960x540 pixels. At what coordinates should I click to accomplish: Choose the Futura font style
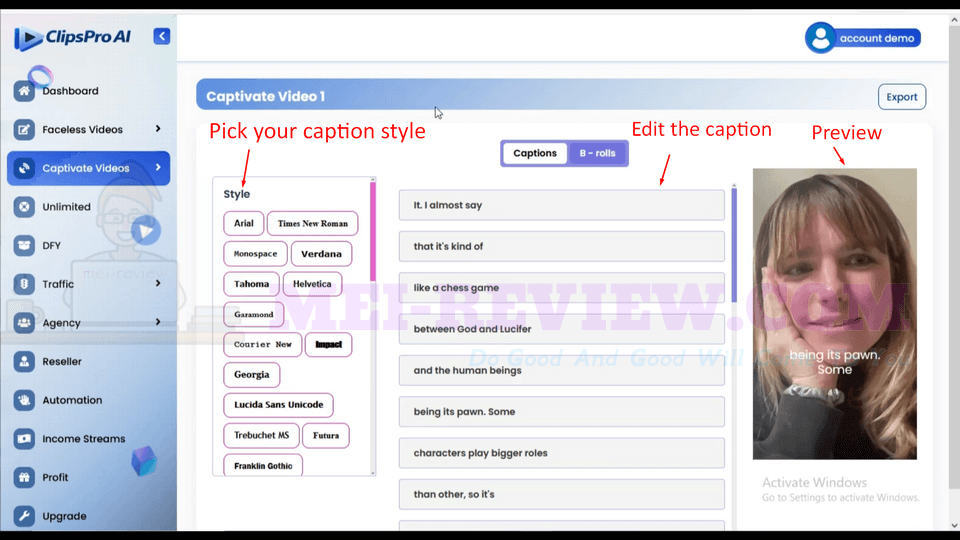pyautogui.click(x=326, y=435)
